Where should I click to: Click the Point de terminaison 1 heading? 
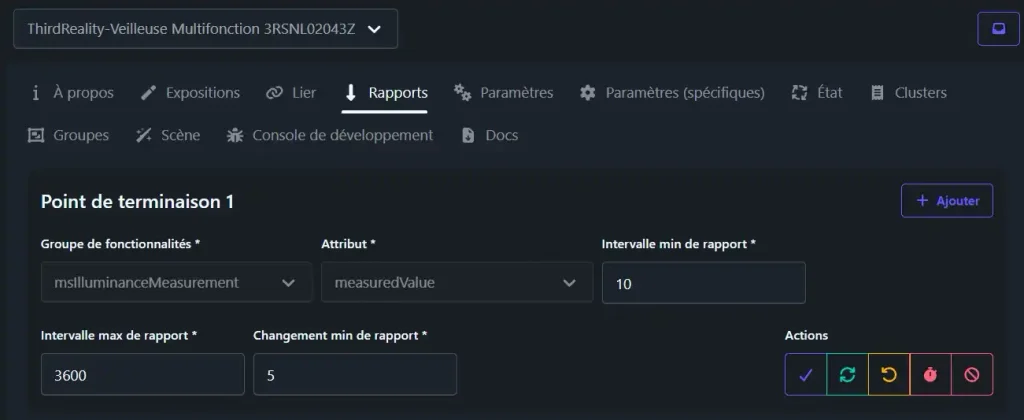(x=137, y=202)
